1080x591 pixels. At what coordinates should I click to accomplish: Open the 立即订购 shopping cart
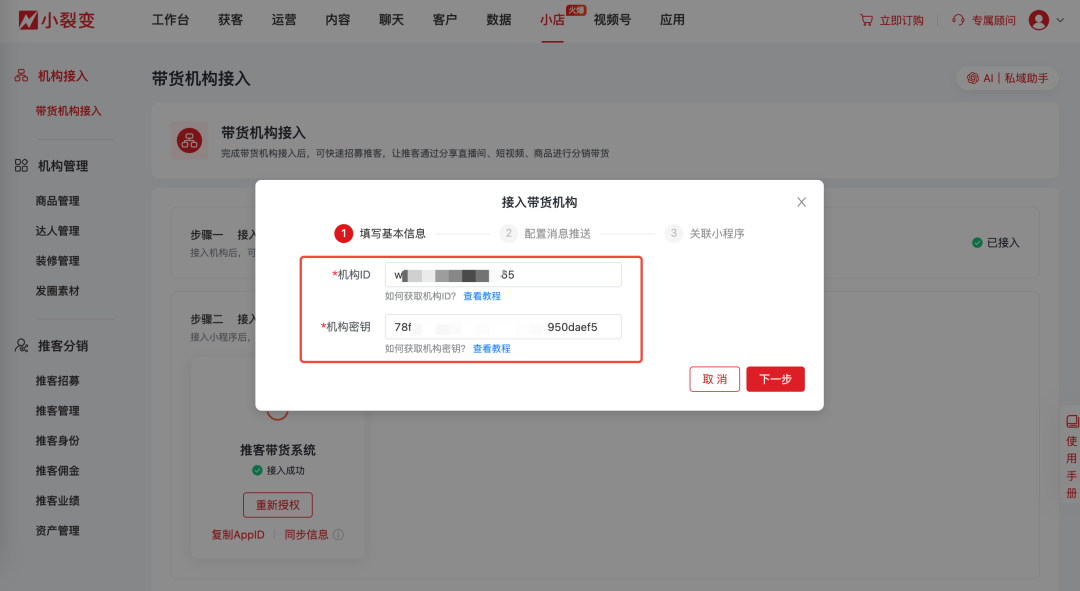[890, 19]
